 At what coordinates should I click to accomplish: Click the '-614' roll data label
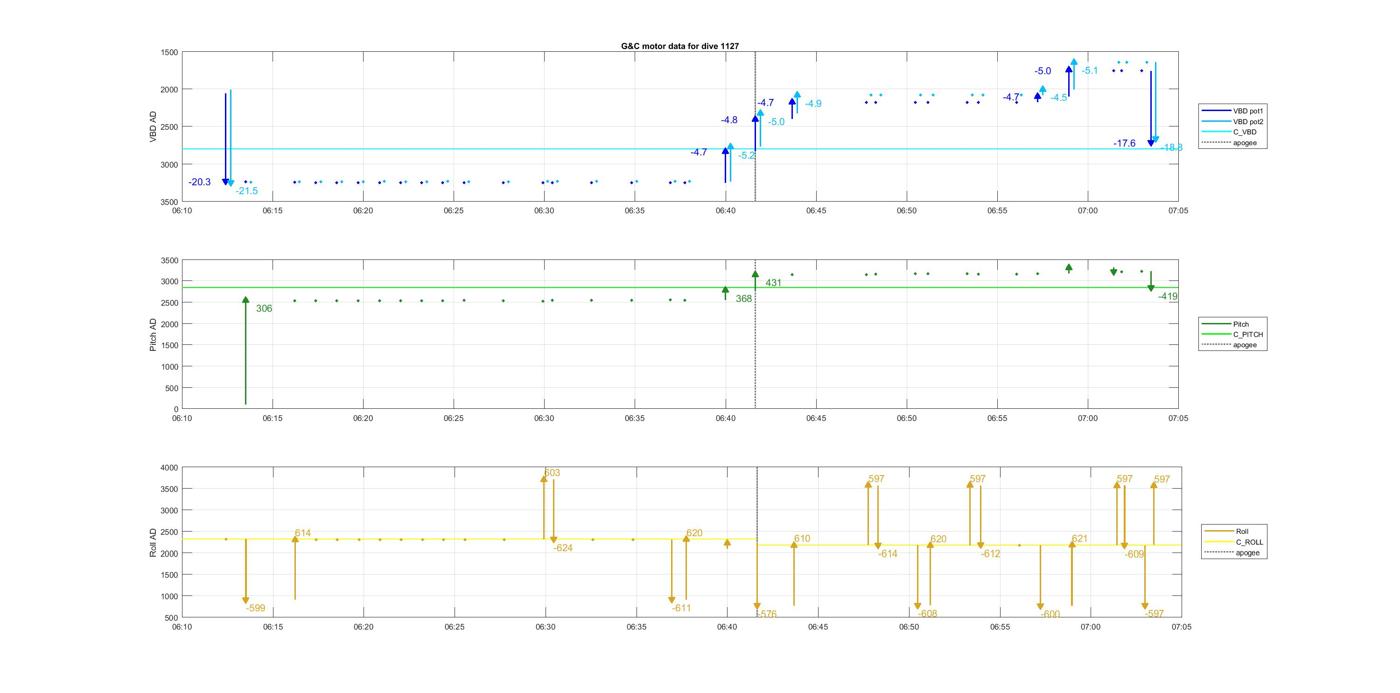click(x=888, y=554)
